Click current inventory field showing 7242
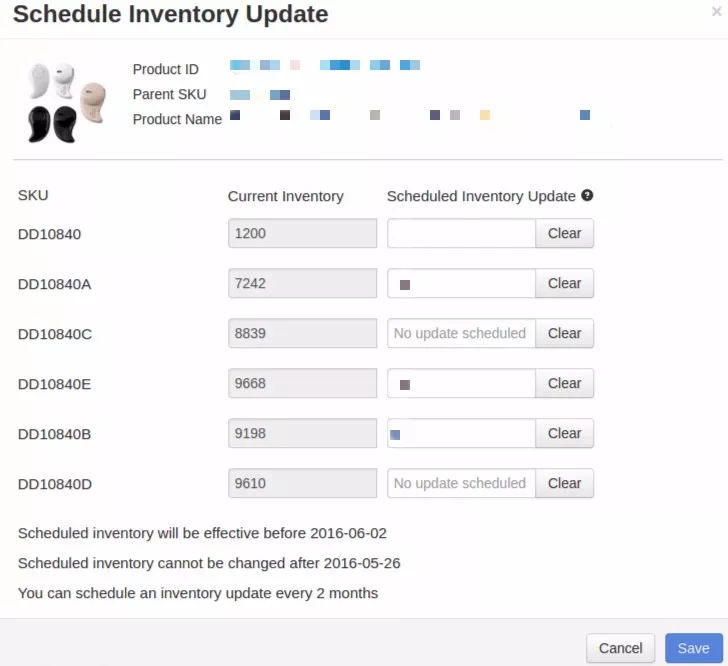 pos(302,283)
